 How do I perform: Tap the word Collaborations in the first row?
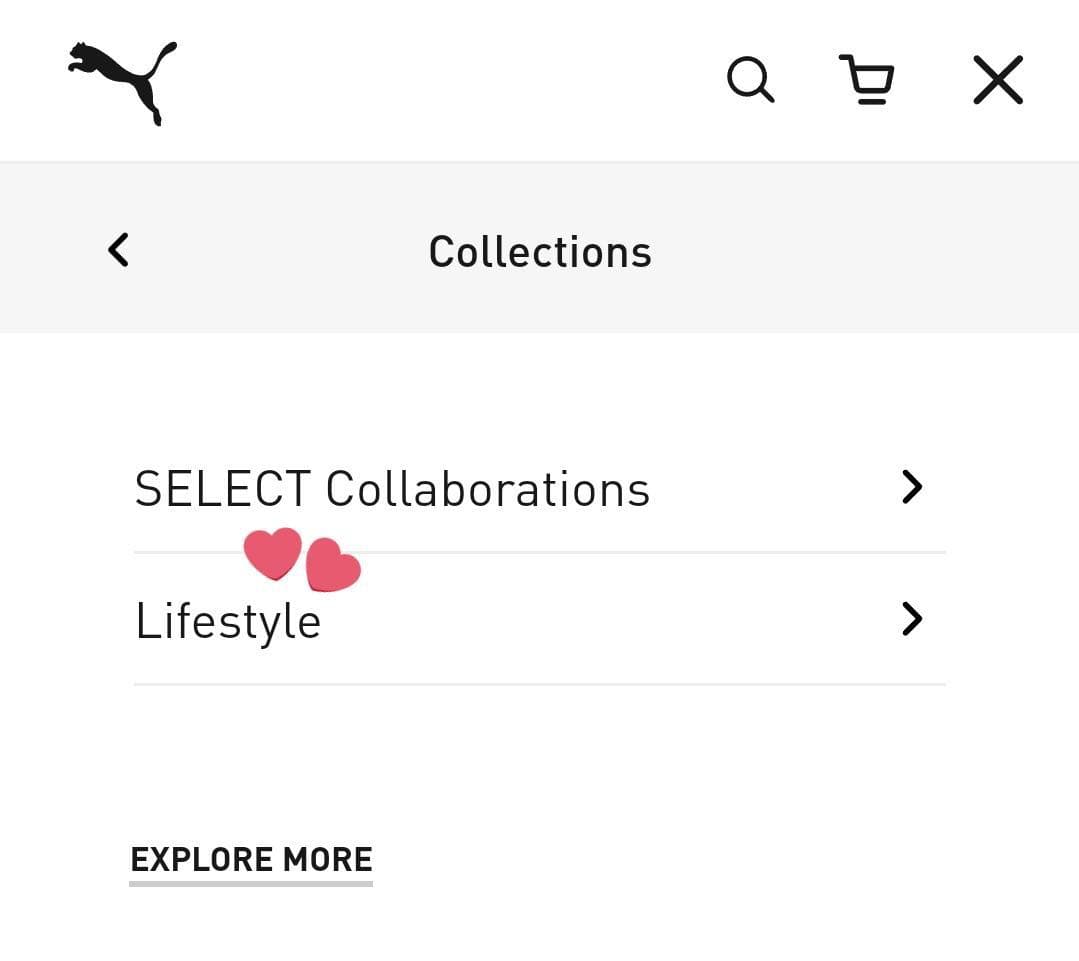[488, 489]
